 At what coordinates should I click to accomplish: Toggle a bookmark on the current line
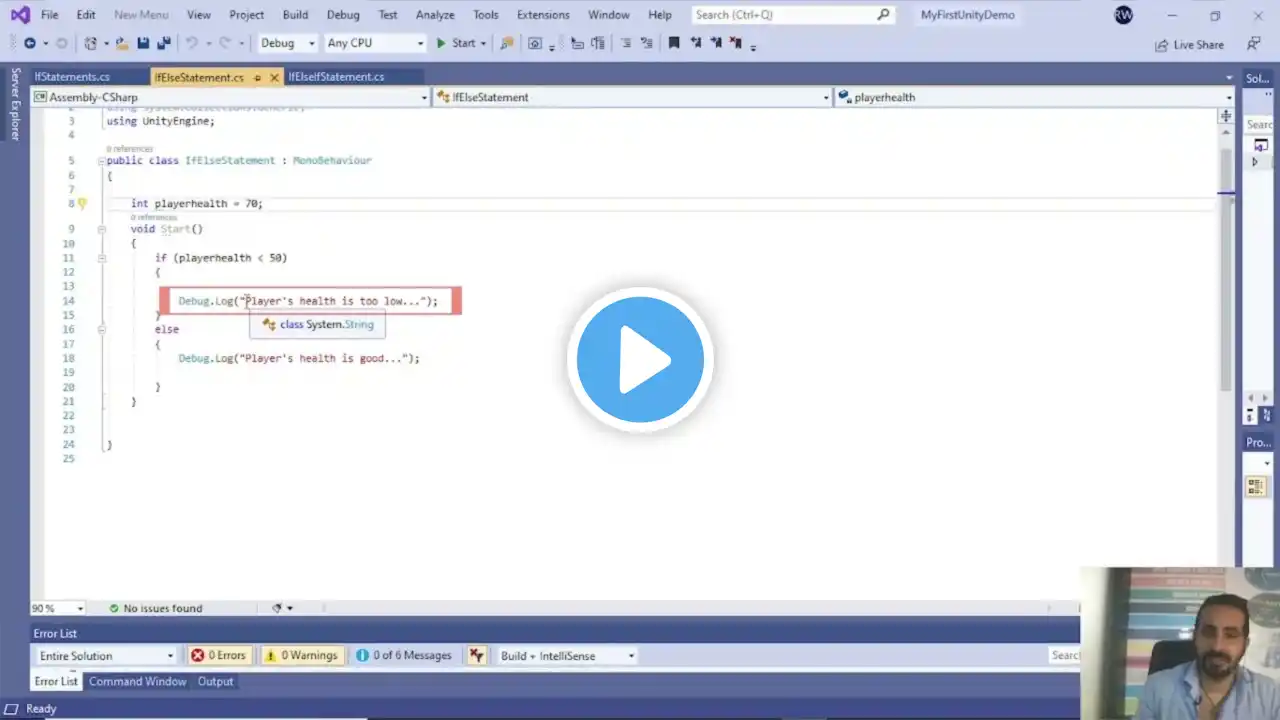(x=674, y=43)
